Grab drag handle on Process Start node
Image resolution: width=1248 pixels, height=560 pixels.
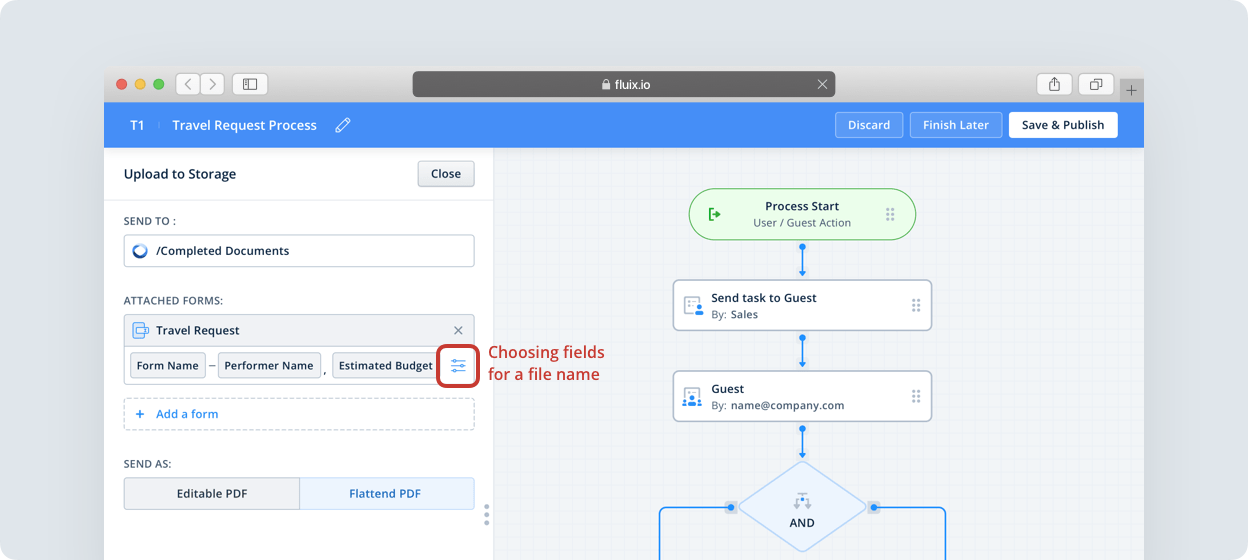(890, 214)
